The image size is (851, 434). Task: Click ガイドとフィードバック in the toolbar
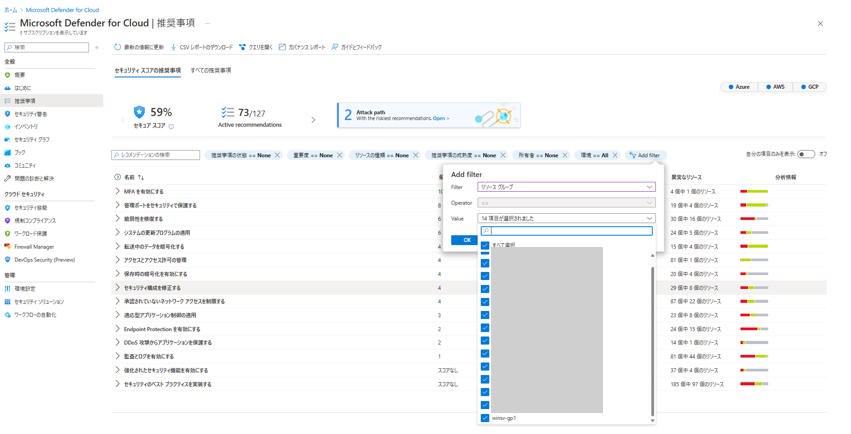(357, 47)
